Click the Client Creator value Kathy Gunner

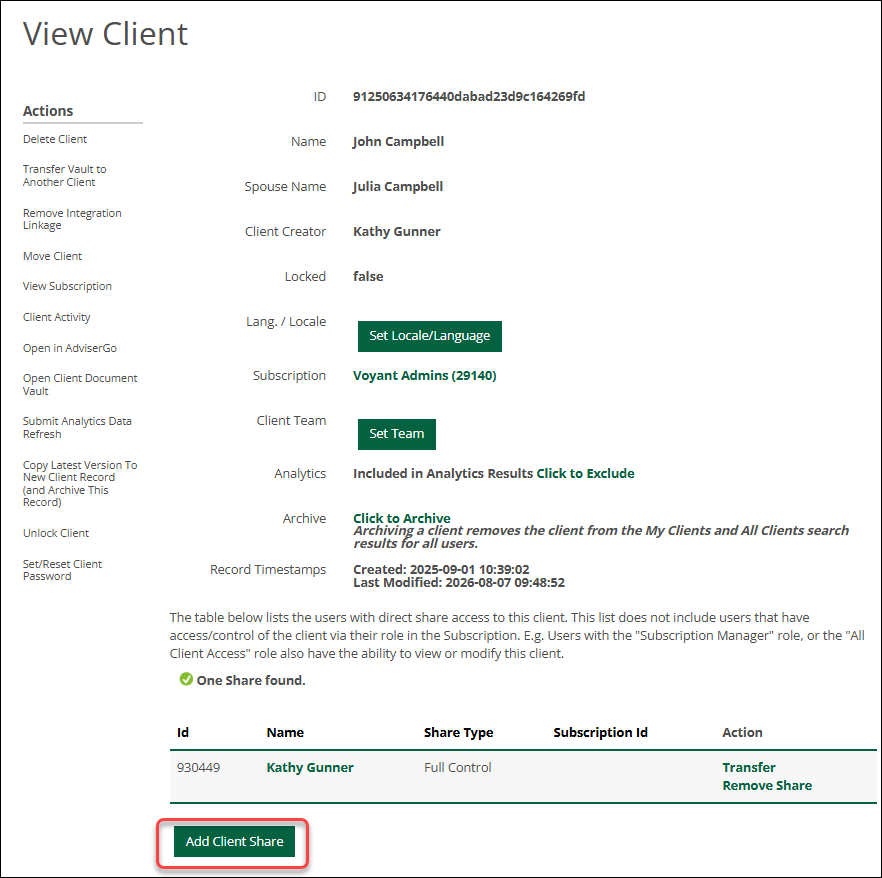tap(397, 232)
